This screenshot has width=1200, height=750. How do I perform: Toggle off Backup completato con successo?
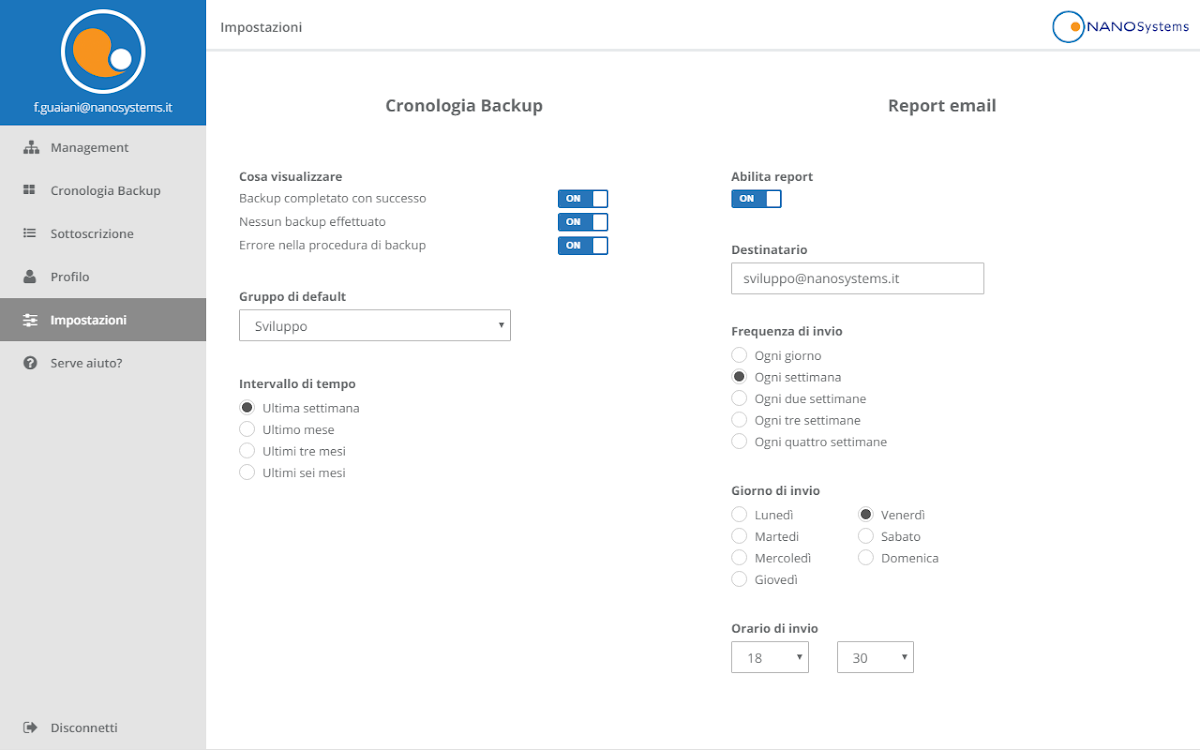(x=582, y=199)
